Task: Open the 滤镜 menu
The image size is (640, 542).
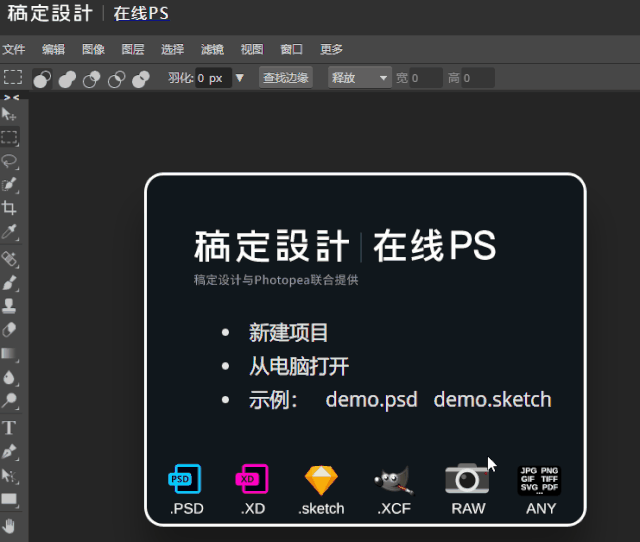Action: pyautogui.click(x=212, y=50)
